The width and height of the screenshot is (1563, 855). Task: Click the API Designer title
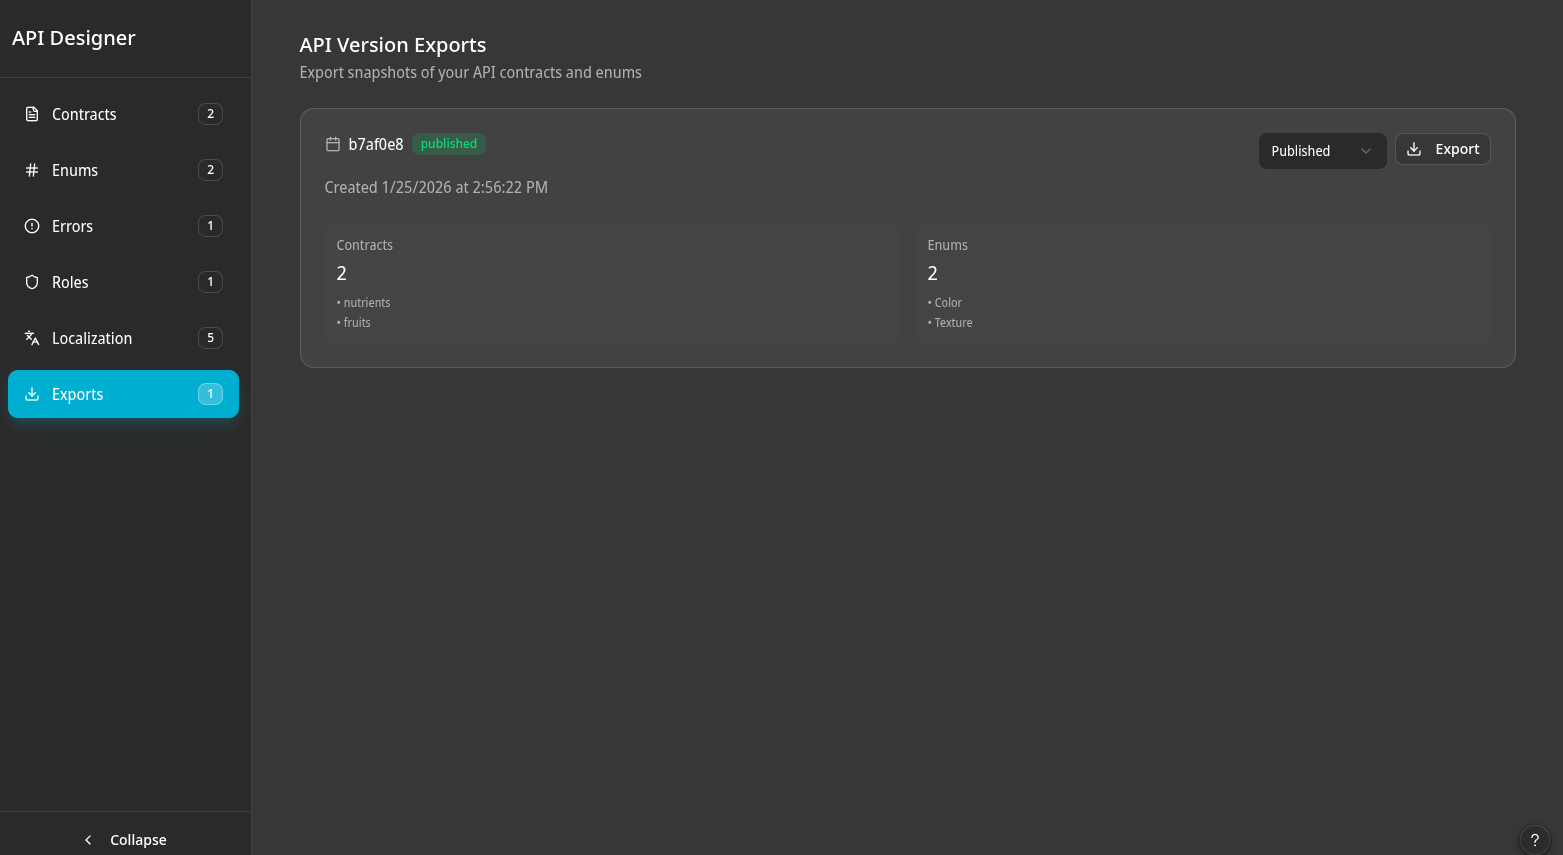pyautogui.click(x=74, y=38)
